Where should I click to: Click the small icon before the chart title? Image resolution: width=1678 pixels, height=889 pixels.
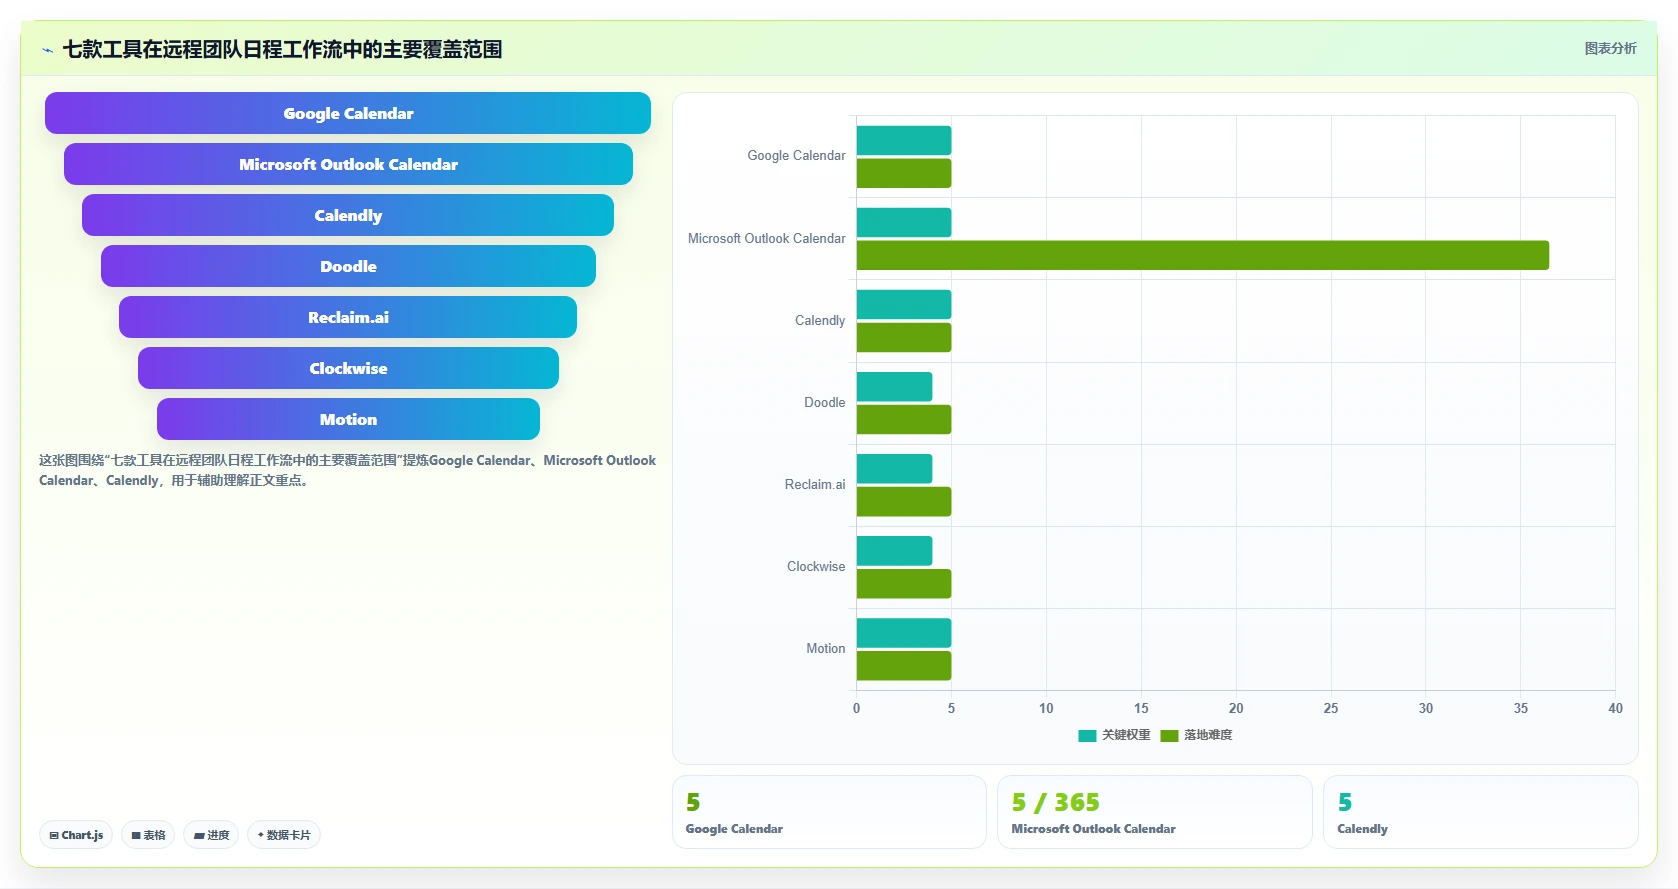(47, 50)
